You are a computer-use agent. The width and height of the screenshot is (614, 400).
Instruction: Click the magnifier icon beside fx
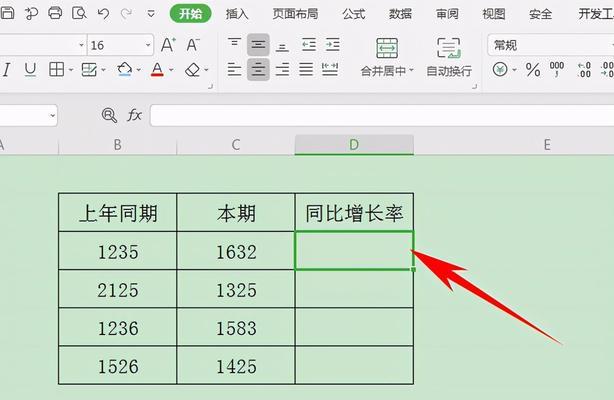click(x=109, y=116)
